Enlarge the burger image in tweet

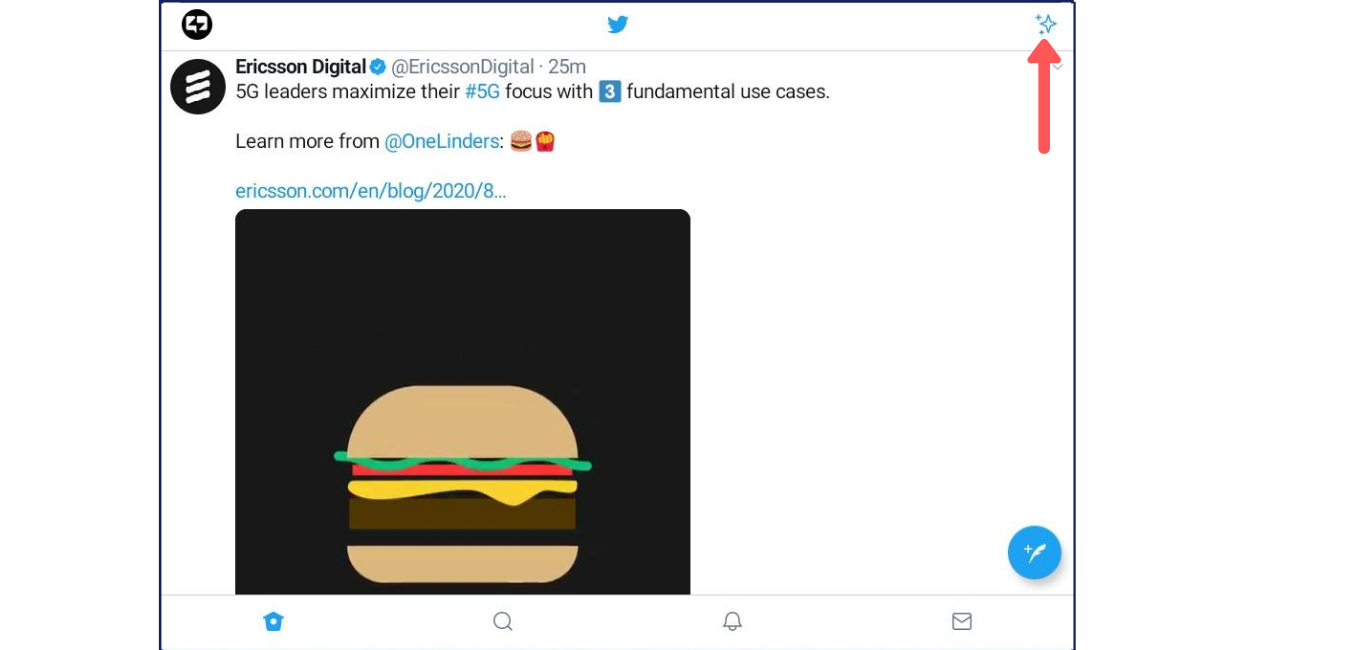(462, 400)
